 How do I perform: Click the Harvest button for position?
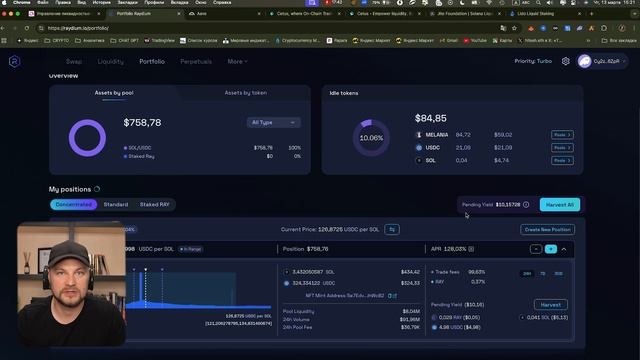(x=551, y=304)
